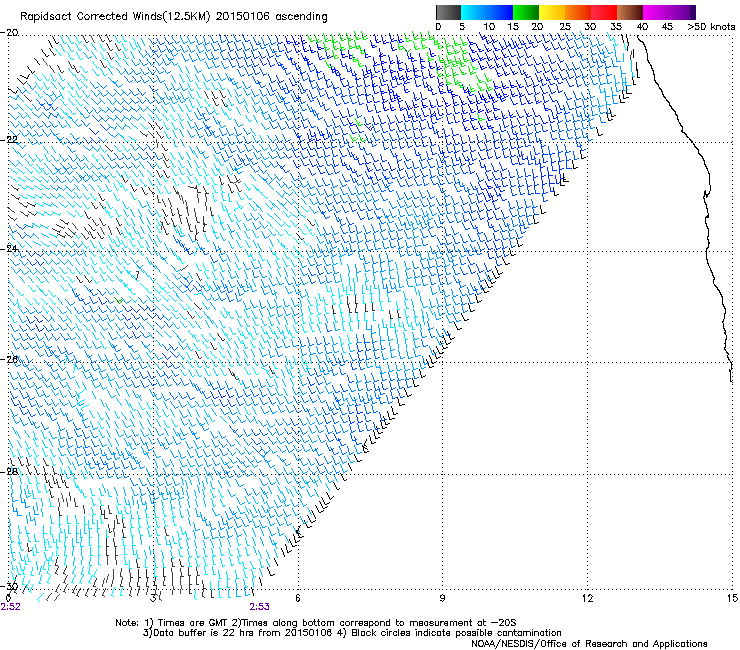Screen dimensions: 740x650
Task: Select the cyan-to-blue 5-15 knots legend swatch
Action: [x=487, y=12]
